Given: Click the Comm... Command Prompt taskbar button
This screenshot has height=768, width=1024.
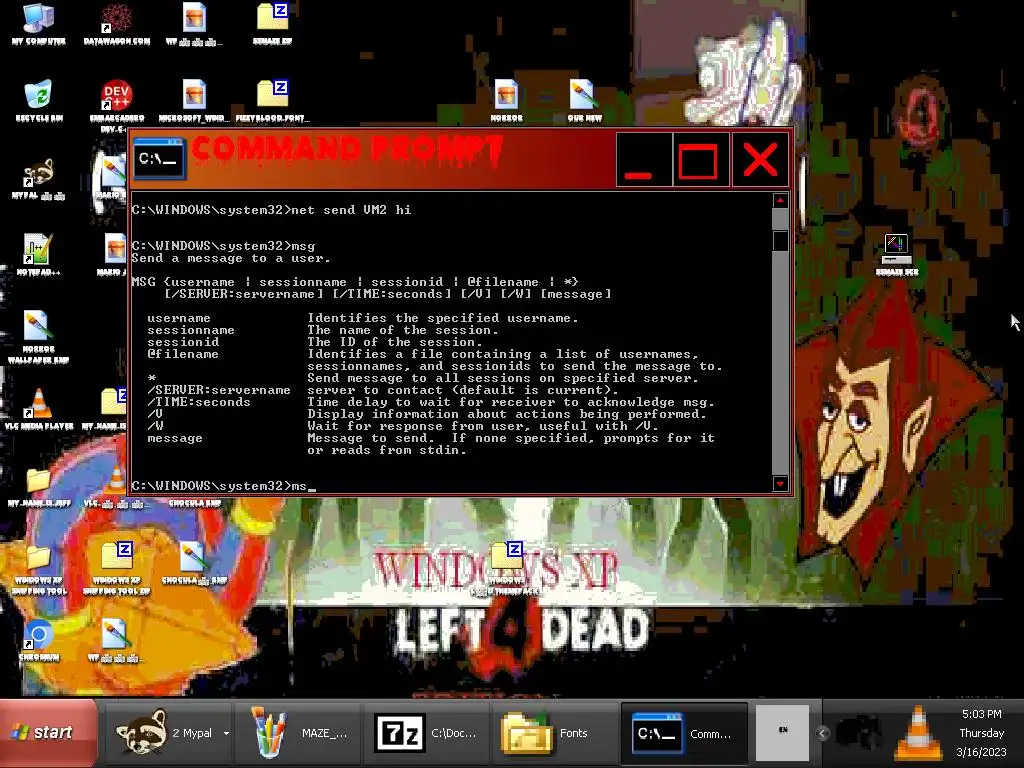Looking at the screenshot, I should pyautogui.click(x=684, y=733).
